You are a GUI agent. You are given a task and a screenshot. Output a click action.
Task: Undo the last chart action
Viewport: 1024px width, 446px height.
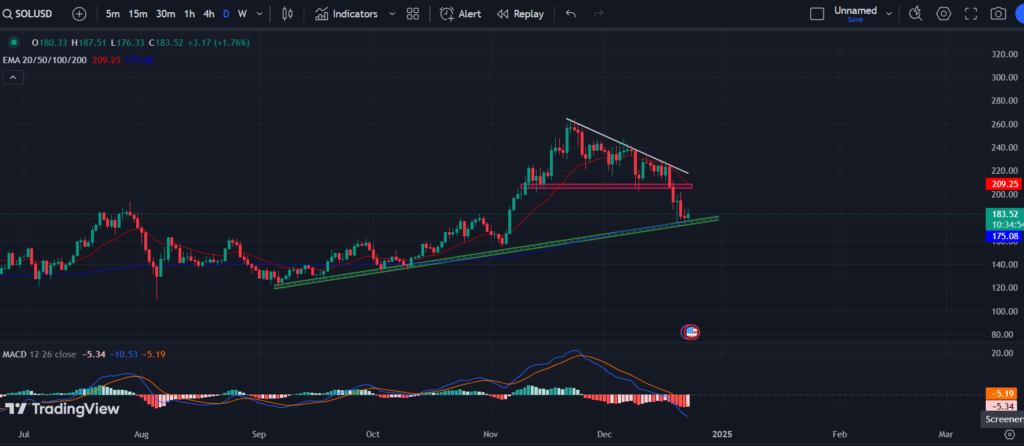pos(571,14)
